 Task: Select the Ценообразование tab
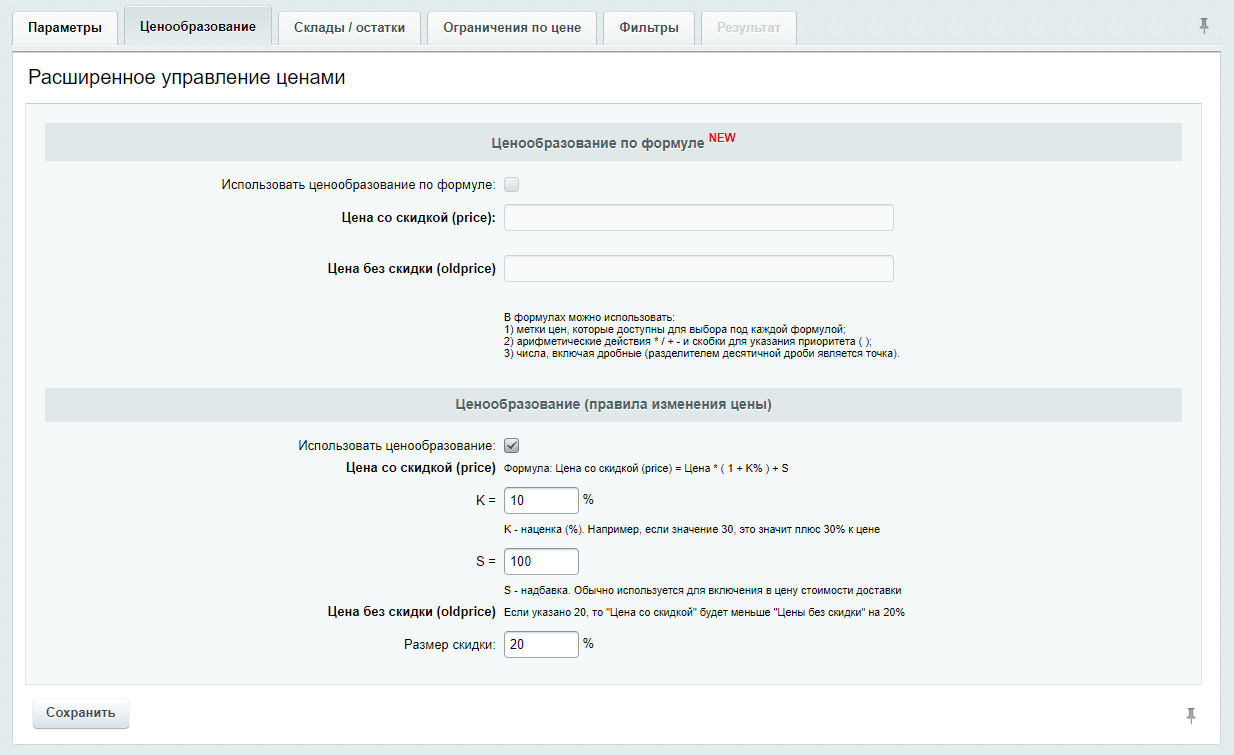[197, 27]
